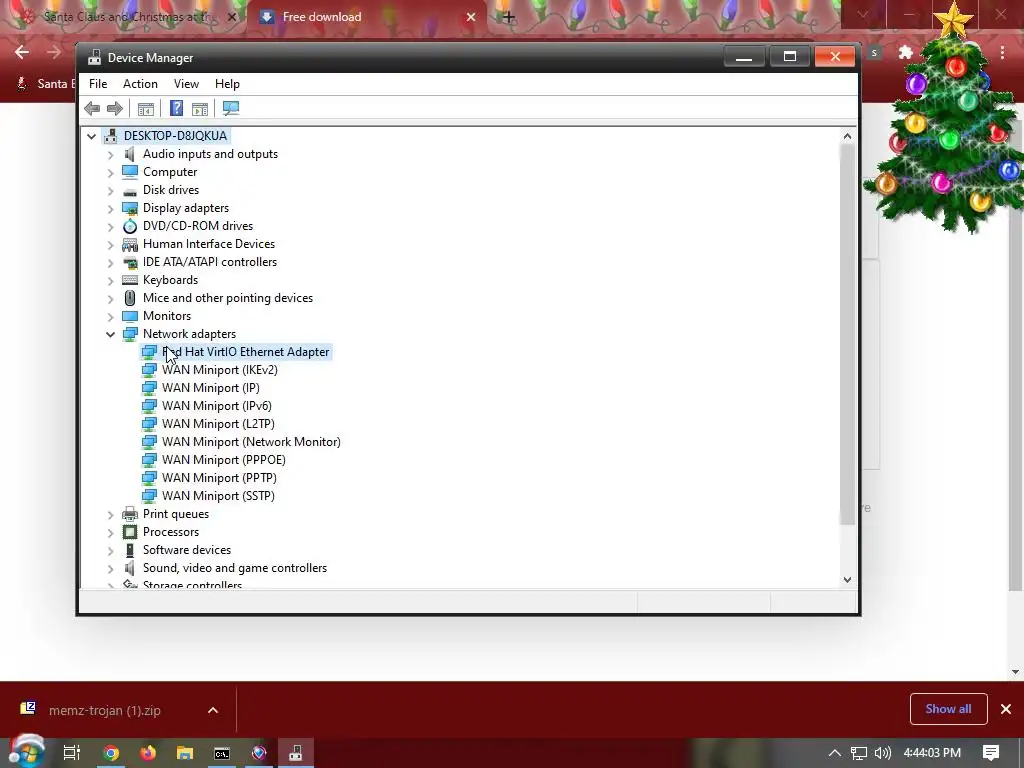Select WAN Miniport (IKEv2)
Screen dimensions: 1024x768
click(219, 370)
